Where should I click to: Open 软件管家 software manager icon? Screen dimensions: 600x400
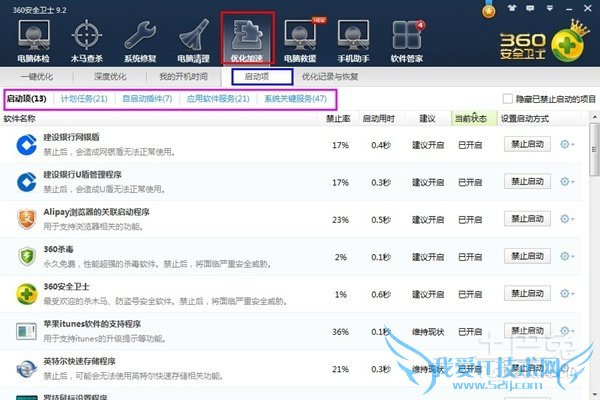coord(407,41)
